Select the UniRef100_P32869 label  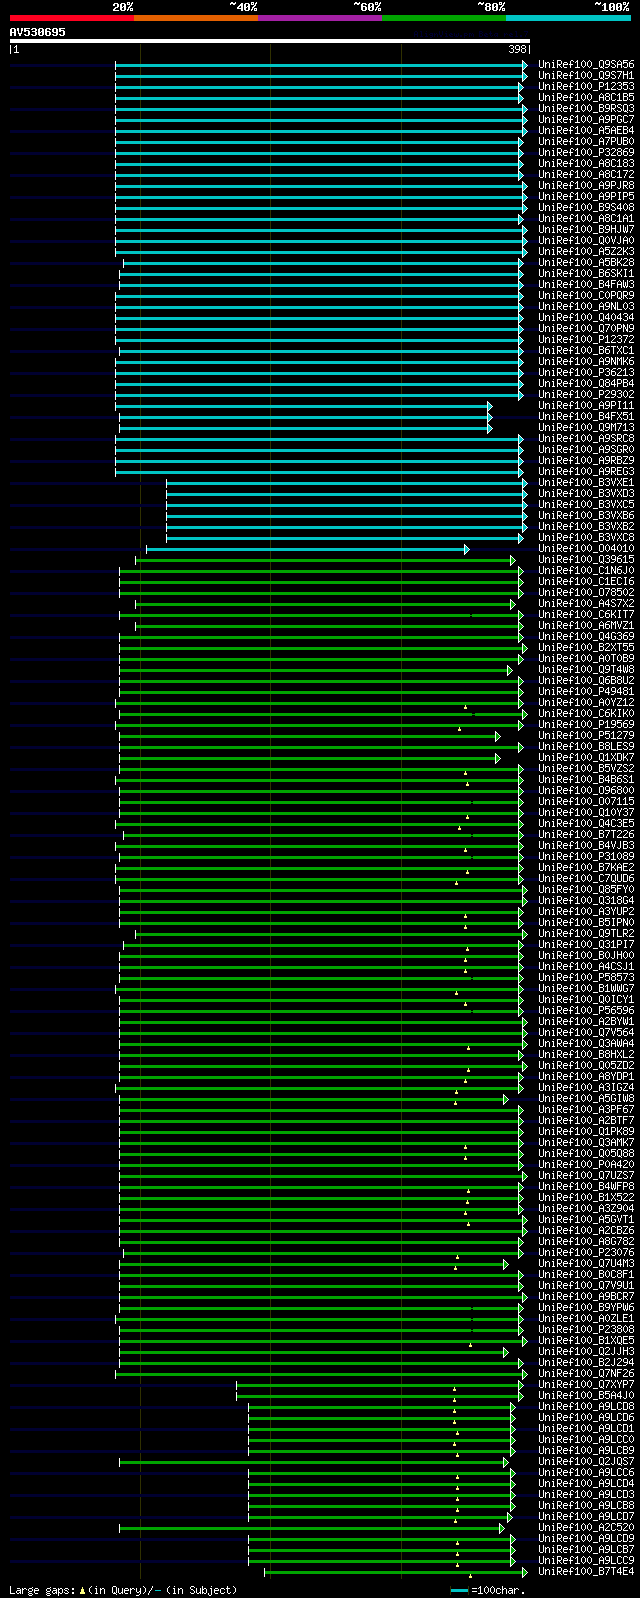click(x=586, y=152)
